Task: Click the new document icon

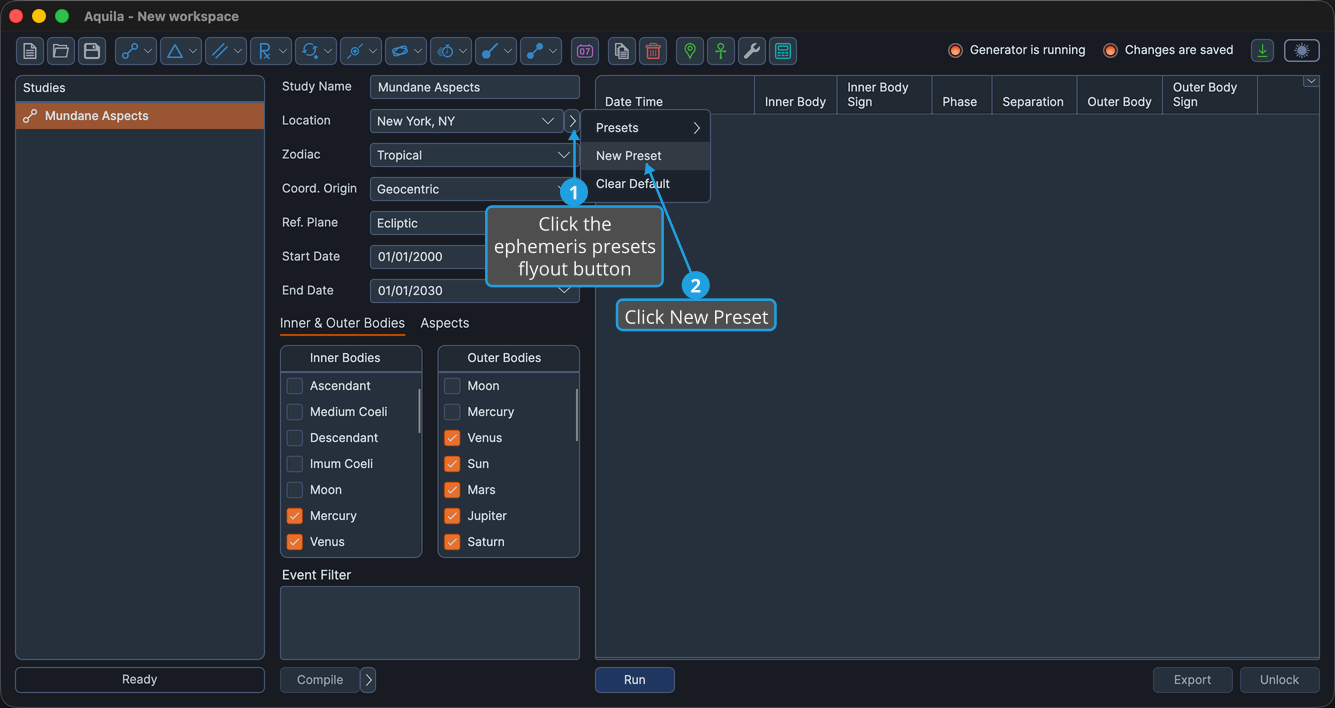Action: (x=30, y=51)
